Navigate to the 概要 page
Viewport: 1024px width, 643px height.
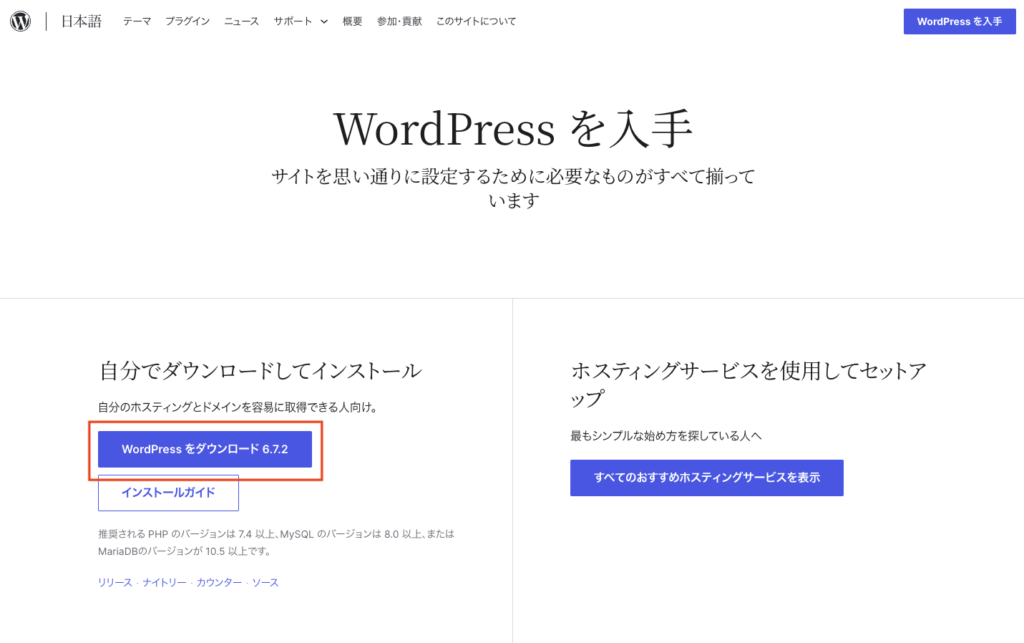point(352,21)
